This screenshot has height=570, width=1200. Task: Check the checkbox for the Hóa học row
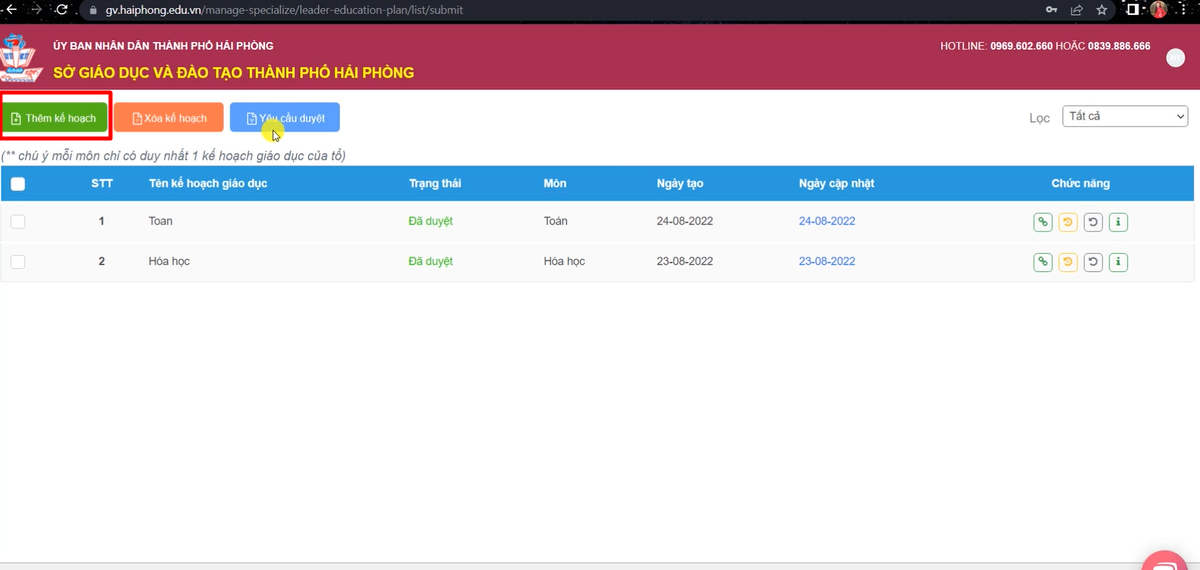coord(18,262)
